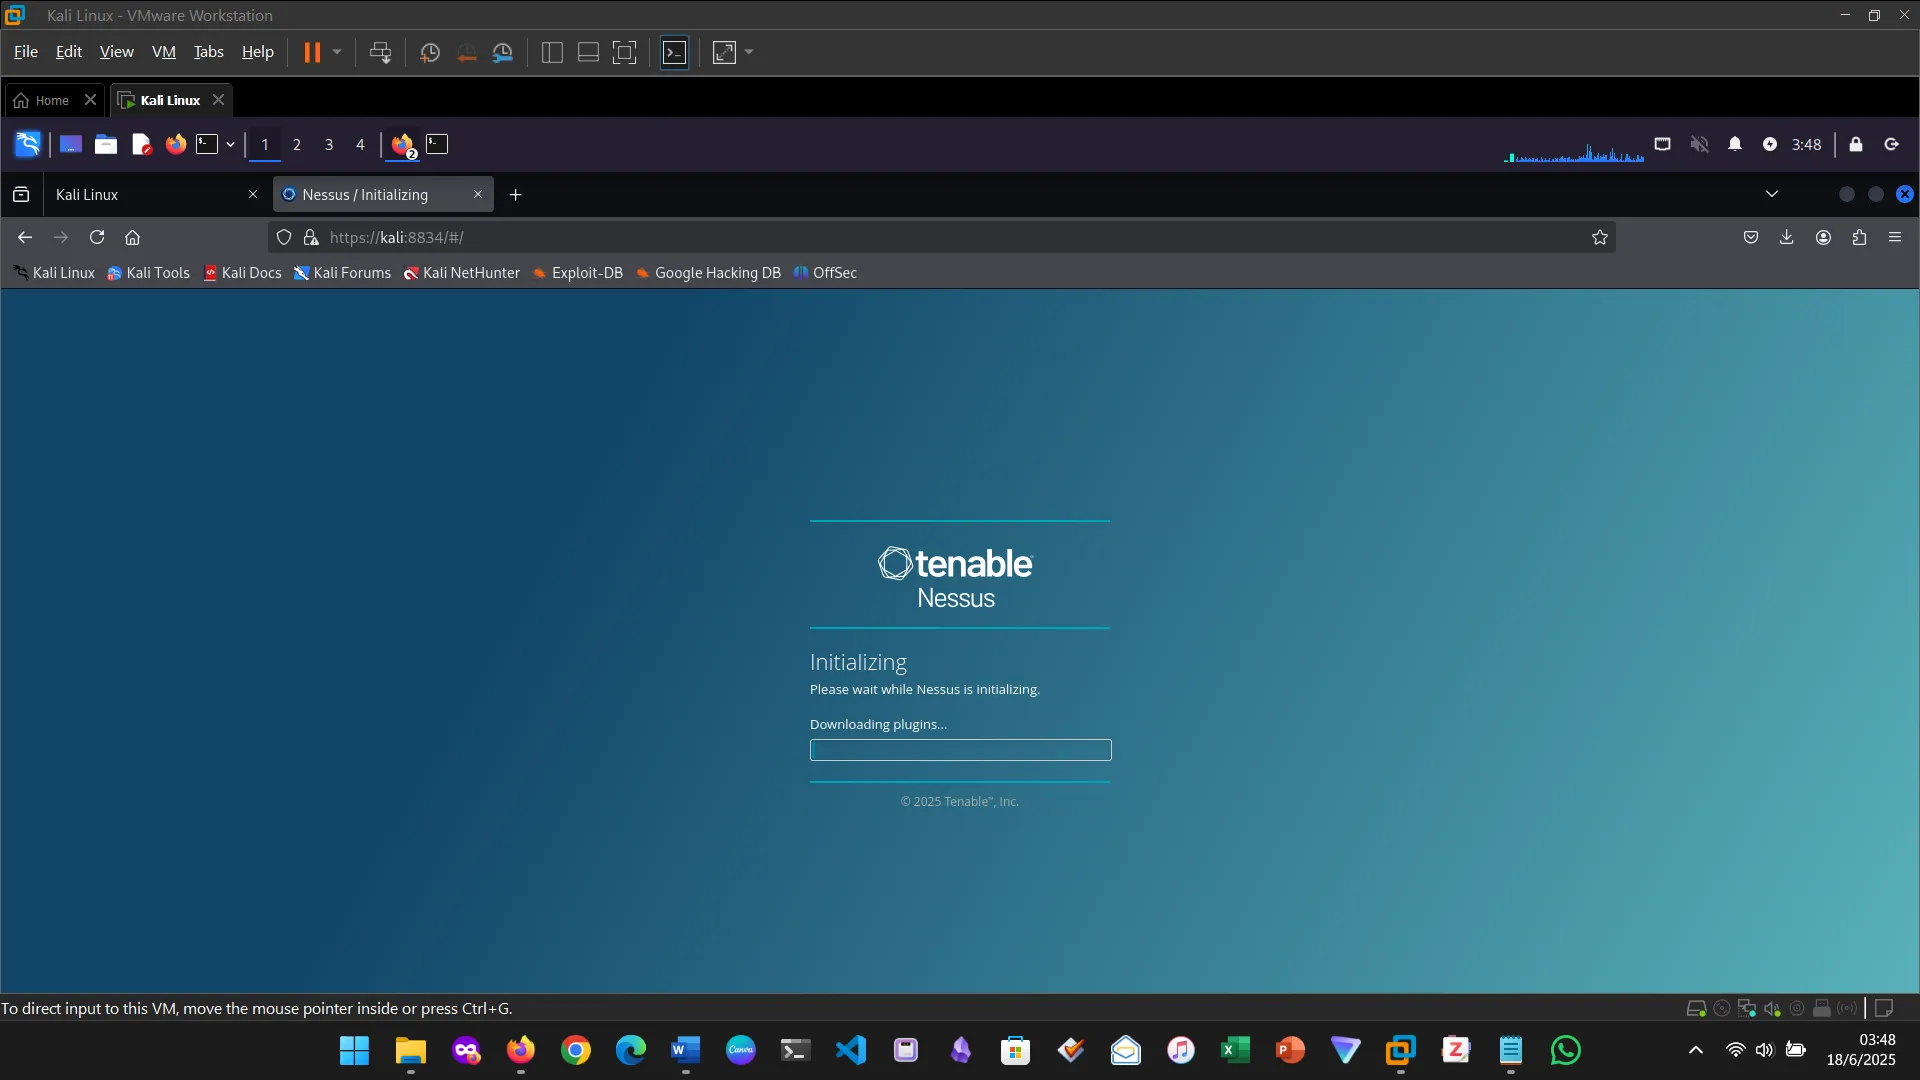Open Firefox downloads panel icon

click(1787, 237)
